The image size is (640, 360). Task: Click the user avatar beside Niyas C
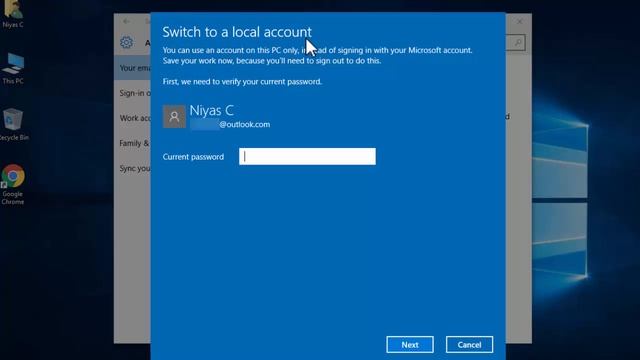coord(174,116)
